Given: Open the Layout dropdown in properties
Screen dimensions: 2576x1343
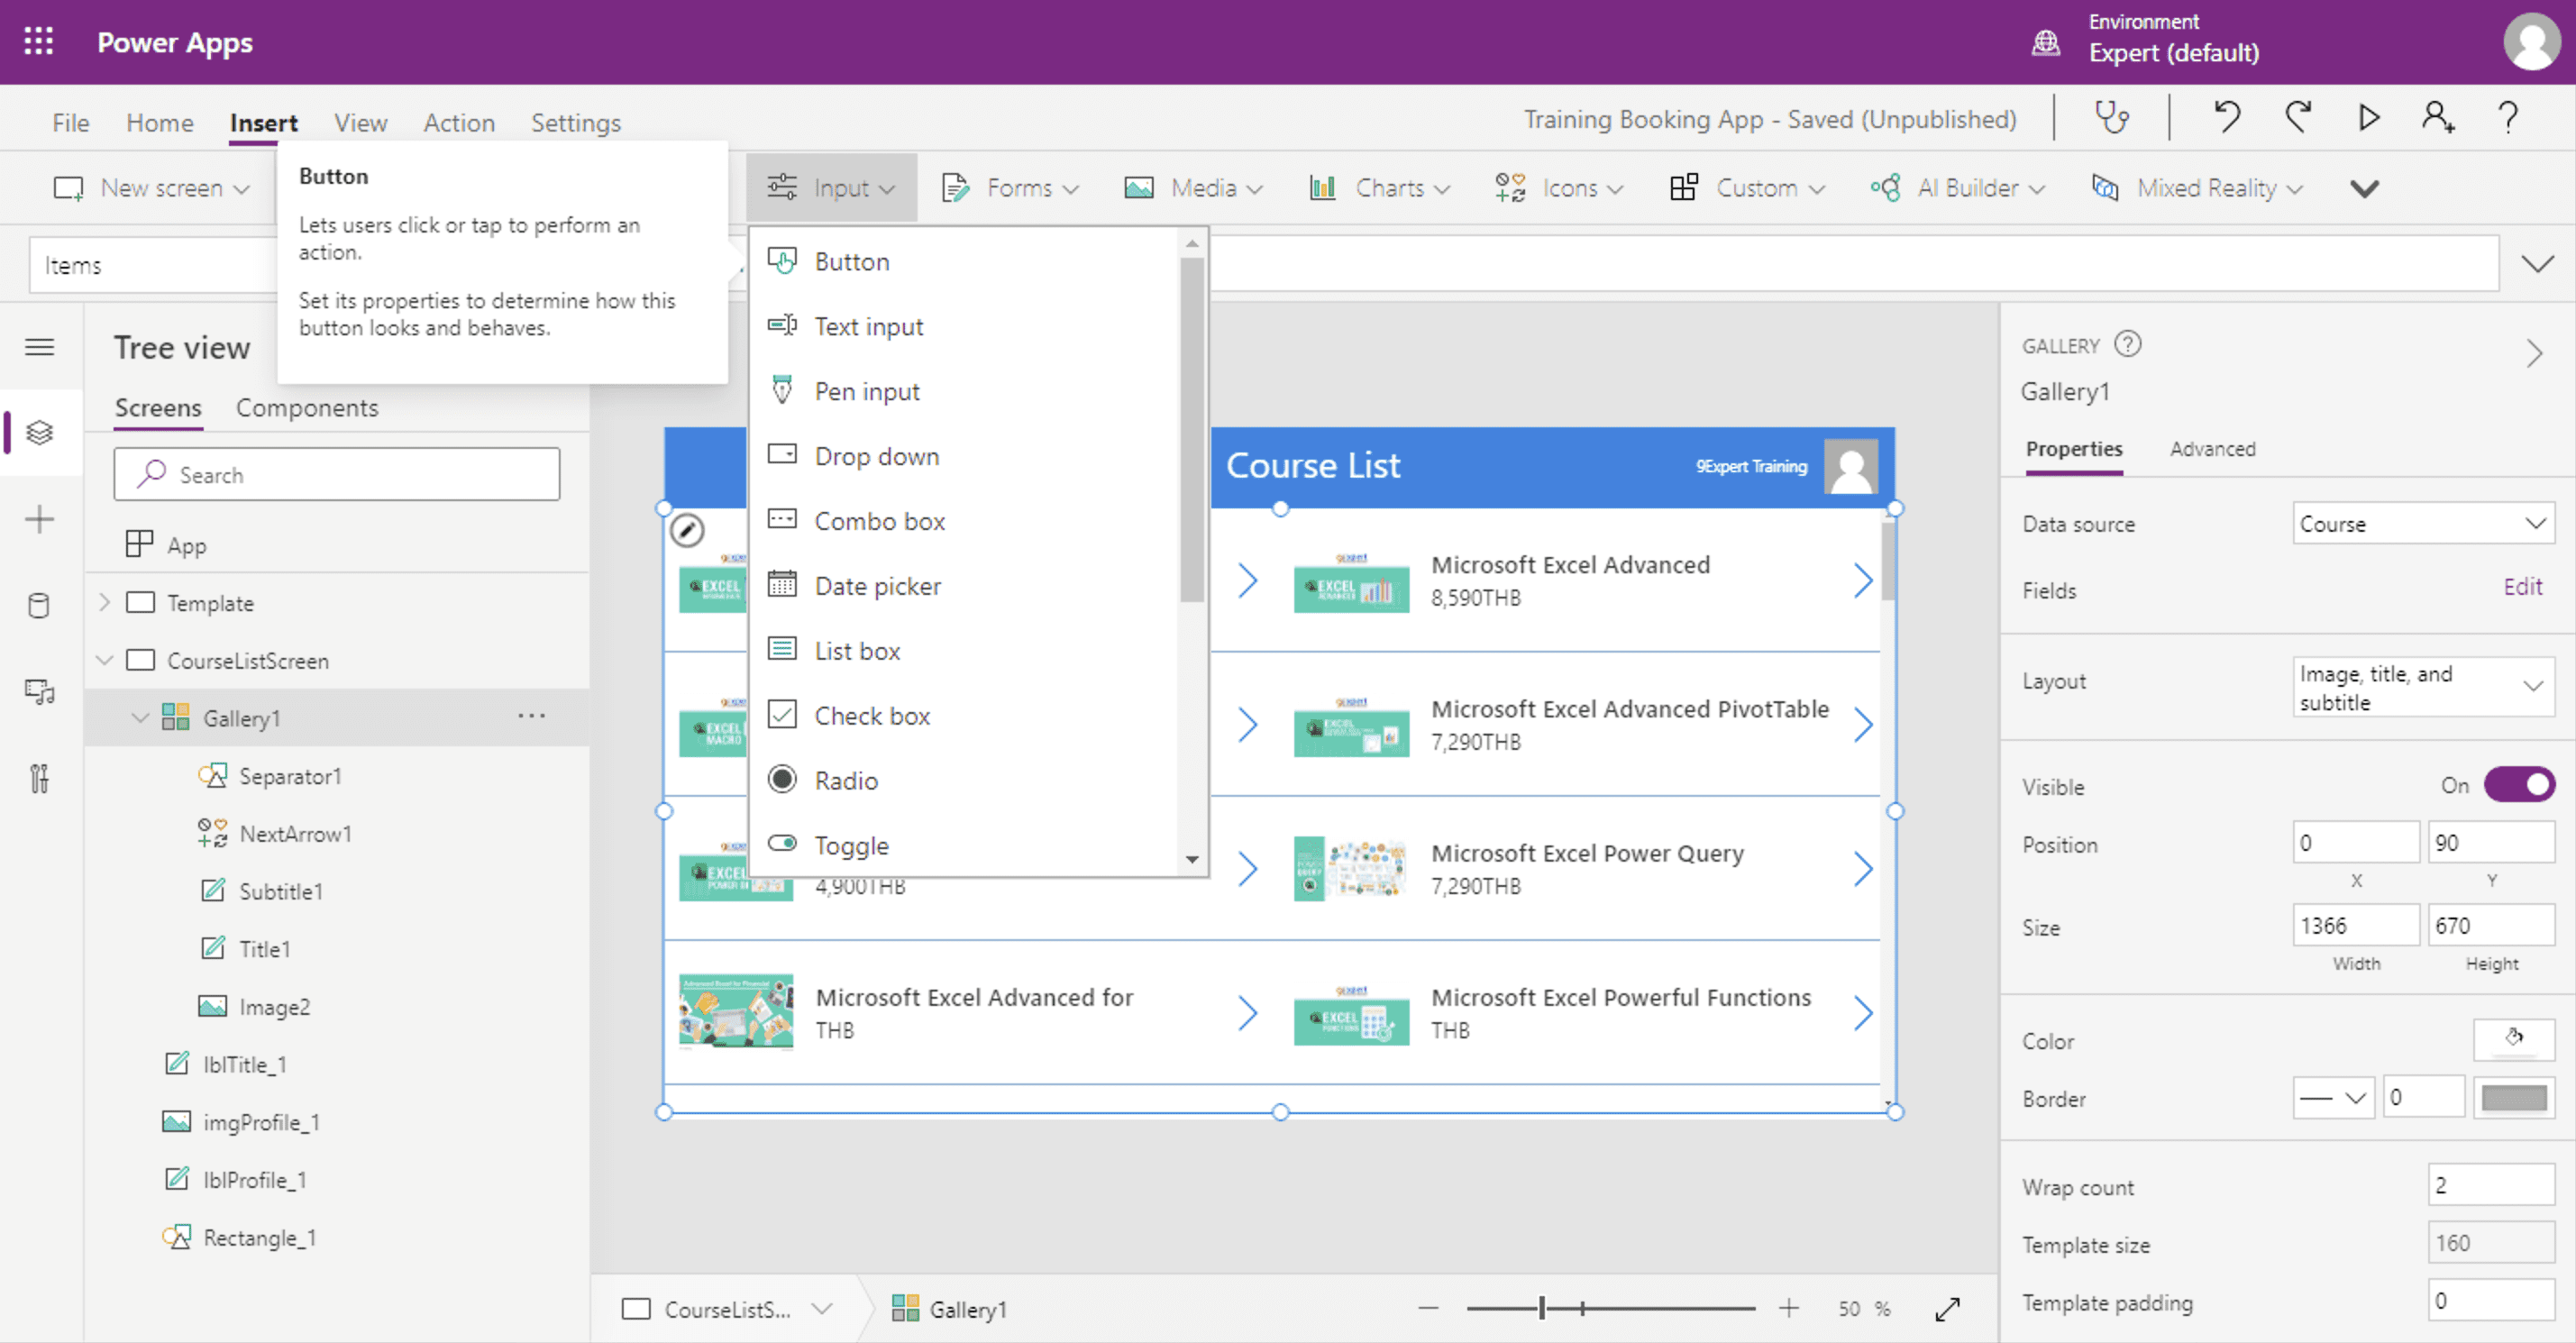Looking at the screenshot, I should click(2422, 686).
